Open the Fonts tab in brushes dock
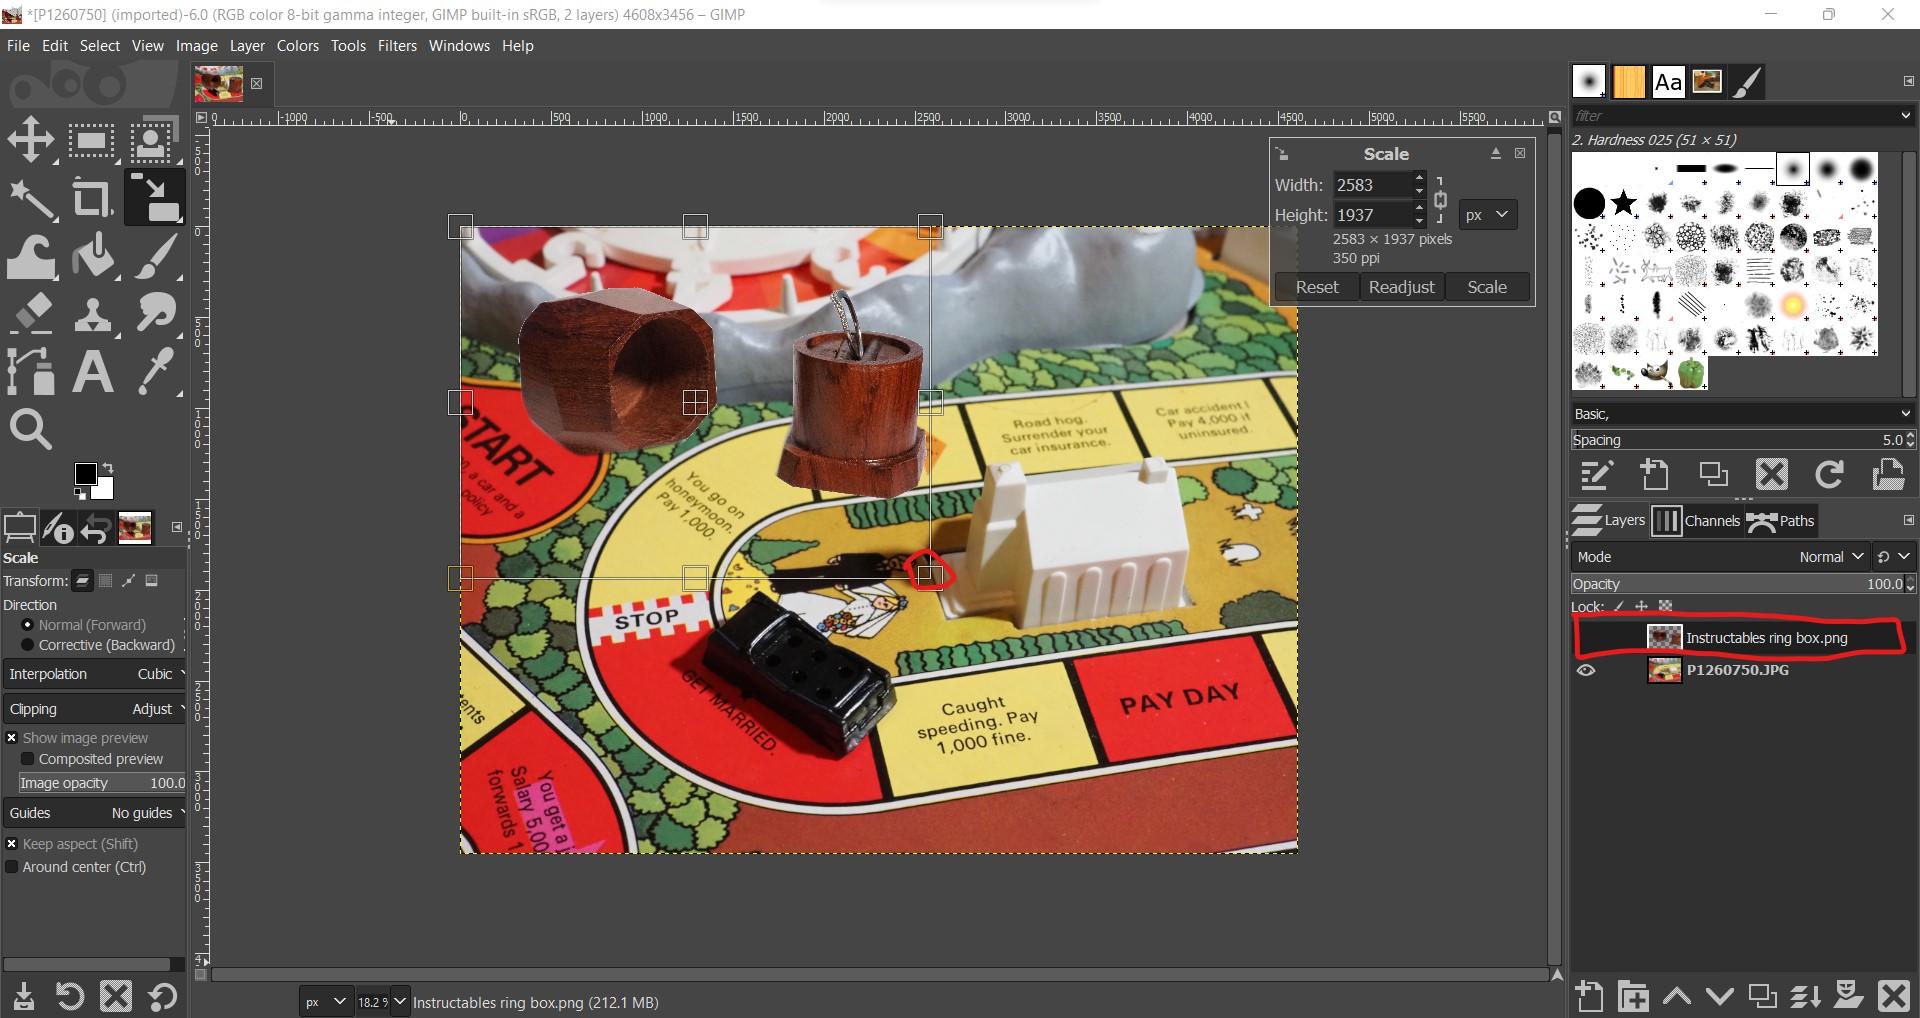The image size is (1920, 1018). coord(1667,82)
